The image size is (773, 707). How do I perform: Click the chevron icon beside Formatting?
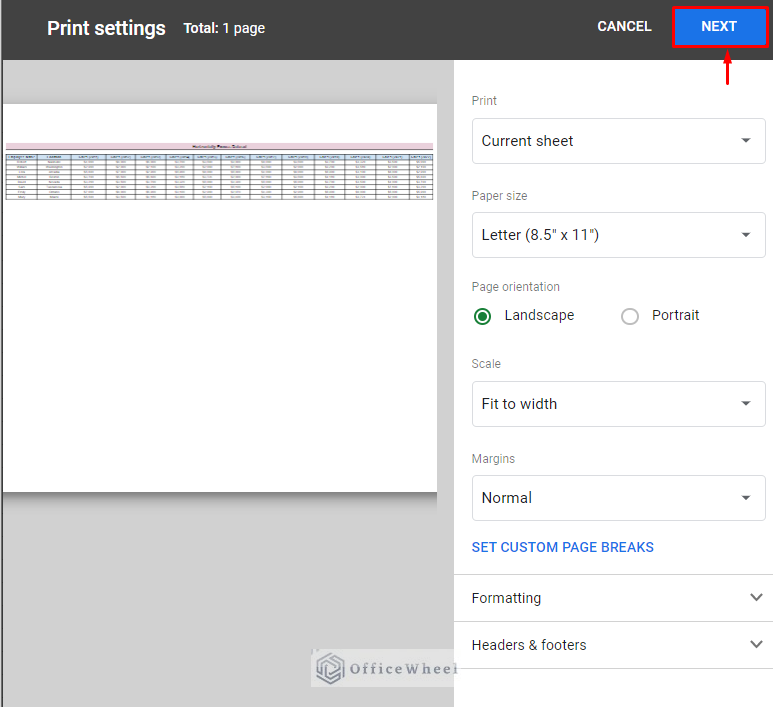pyautogui.click(x=756, y=598)
